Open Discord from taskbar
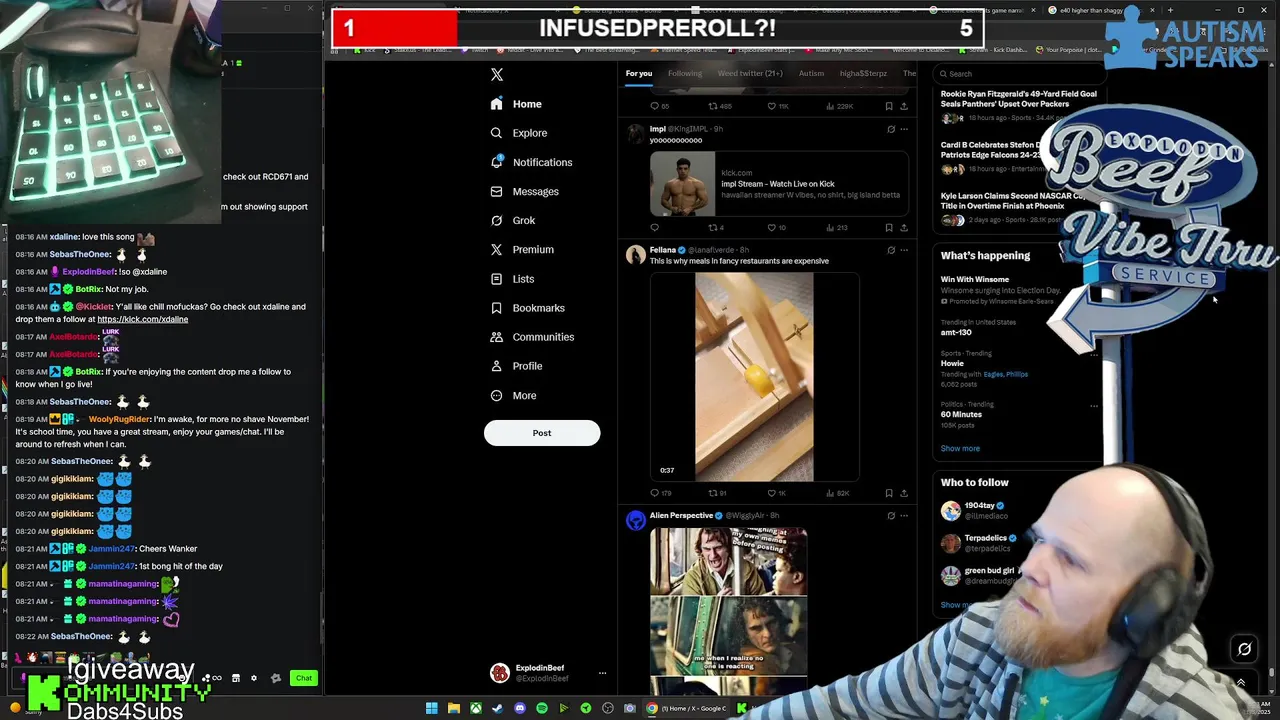Screen dimensions: 1280x720 [x=520, y=708]
